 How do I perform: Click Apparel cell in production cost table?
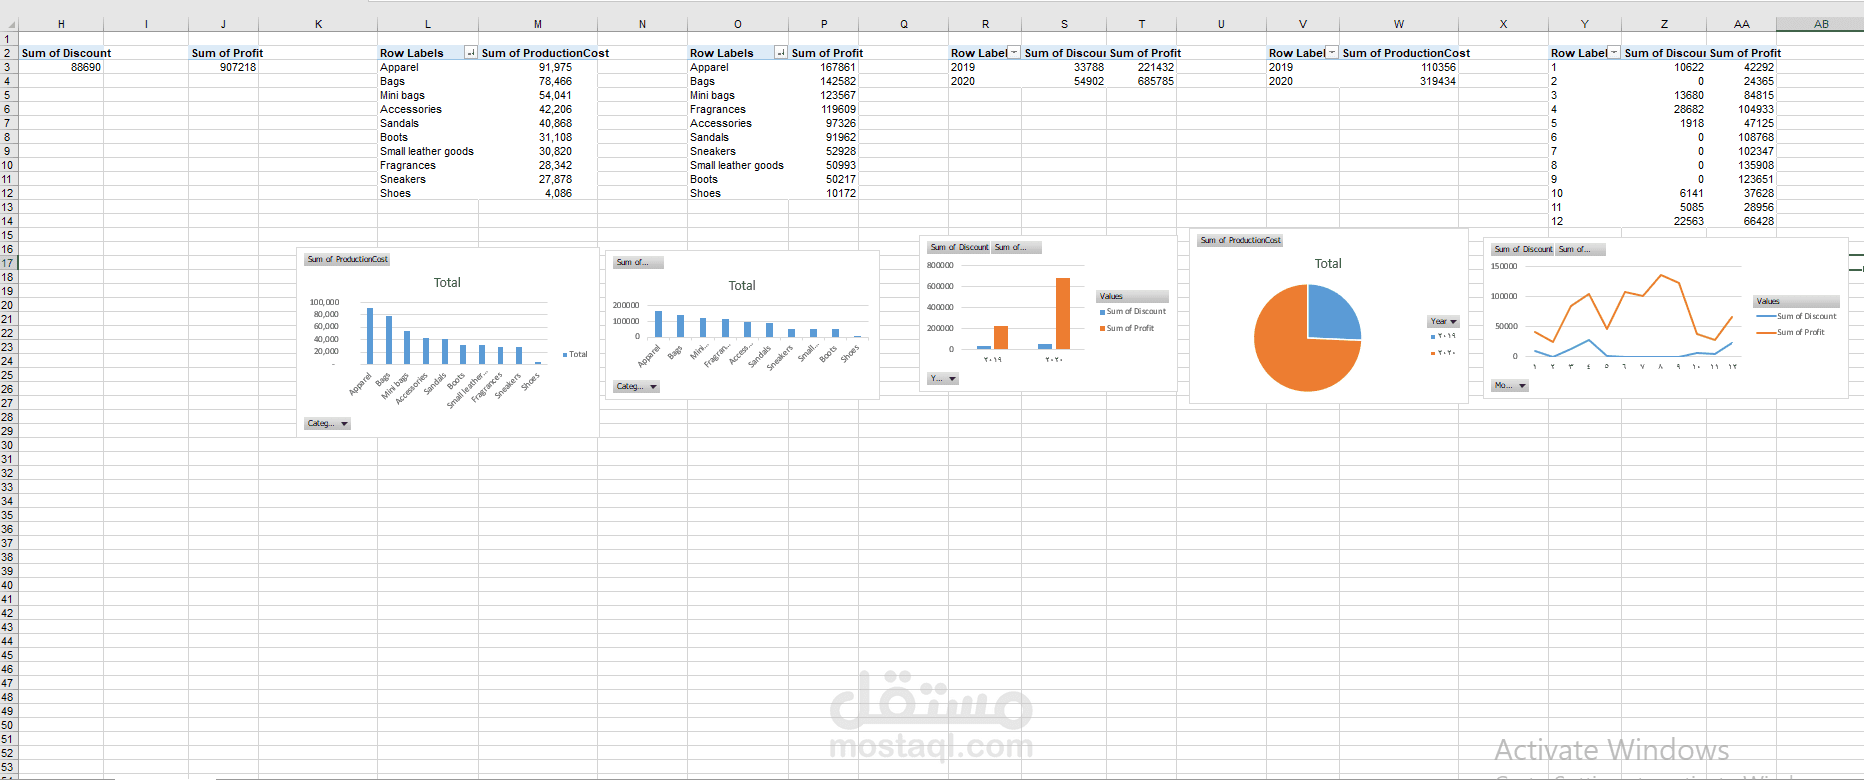(428, 67)
